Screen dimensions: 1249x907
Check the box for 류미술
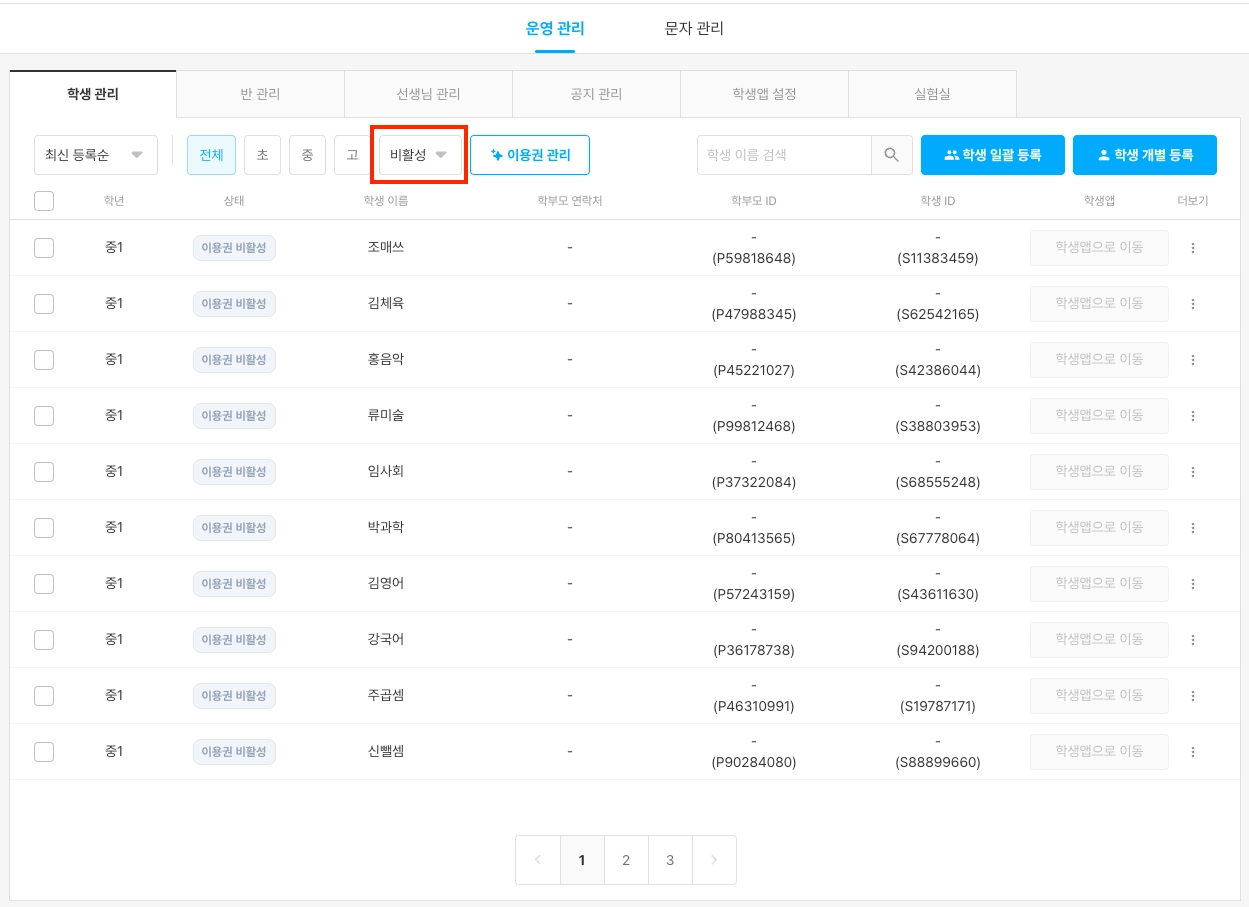pos(44,416)
